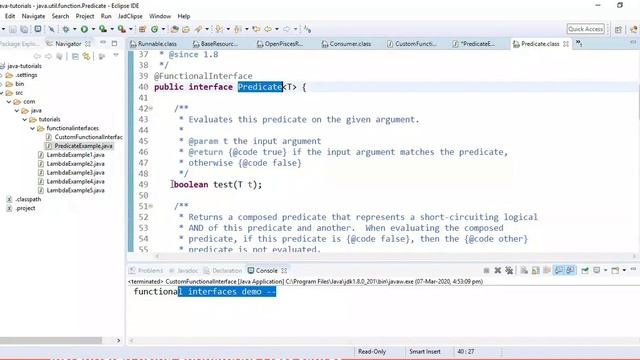Open the Run button dropdown arrow
The height and width of the screenshot is (360, 640).
click(93, 29)
